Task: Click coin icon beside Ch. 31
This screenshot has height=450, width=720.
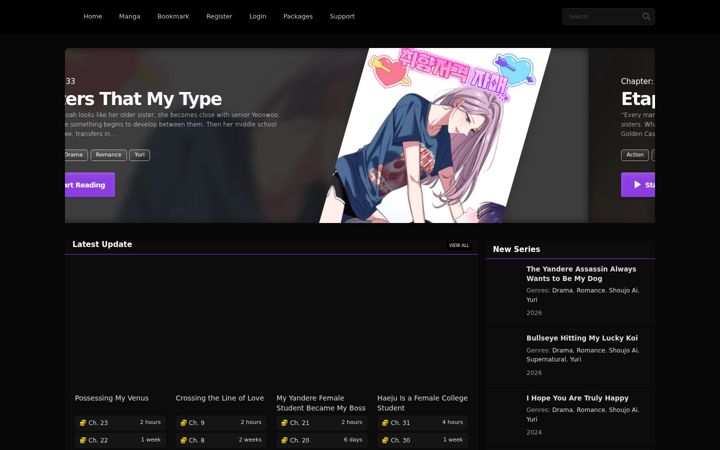Action: pyautogui.click(x=385, y=422)
